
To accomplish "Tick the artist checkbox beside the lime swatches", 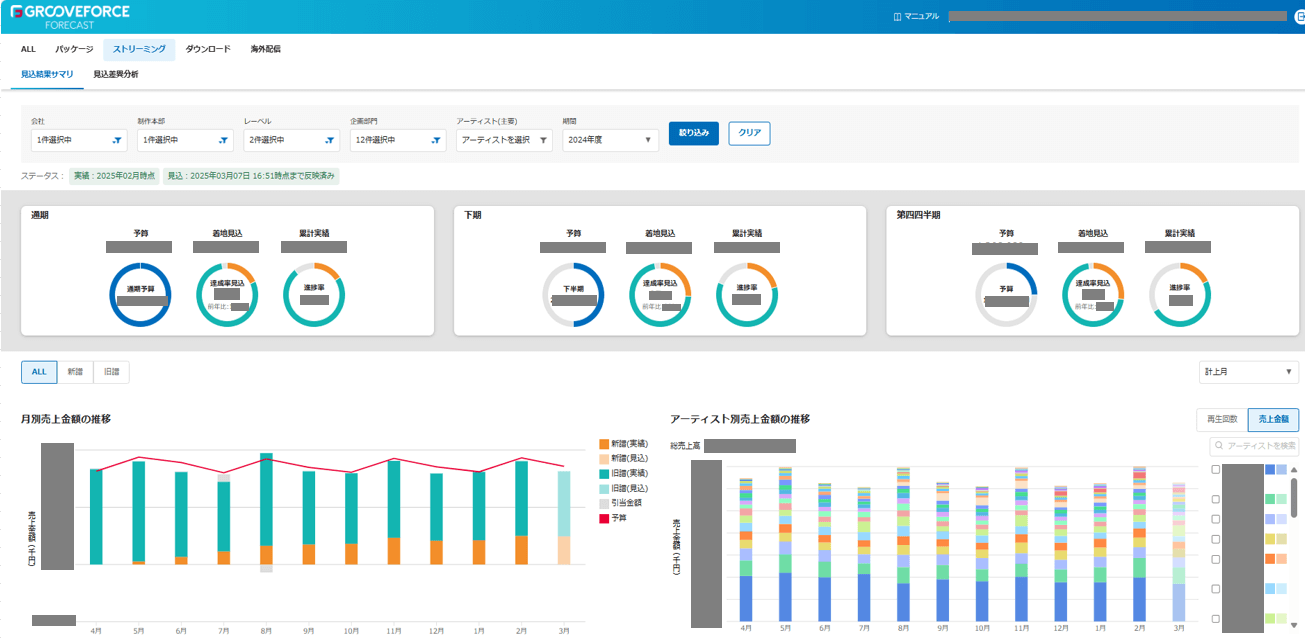I will point(1215,619).
